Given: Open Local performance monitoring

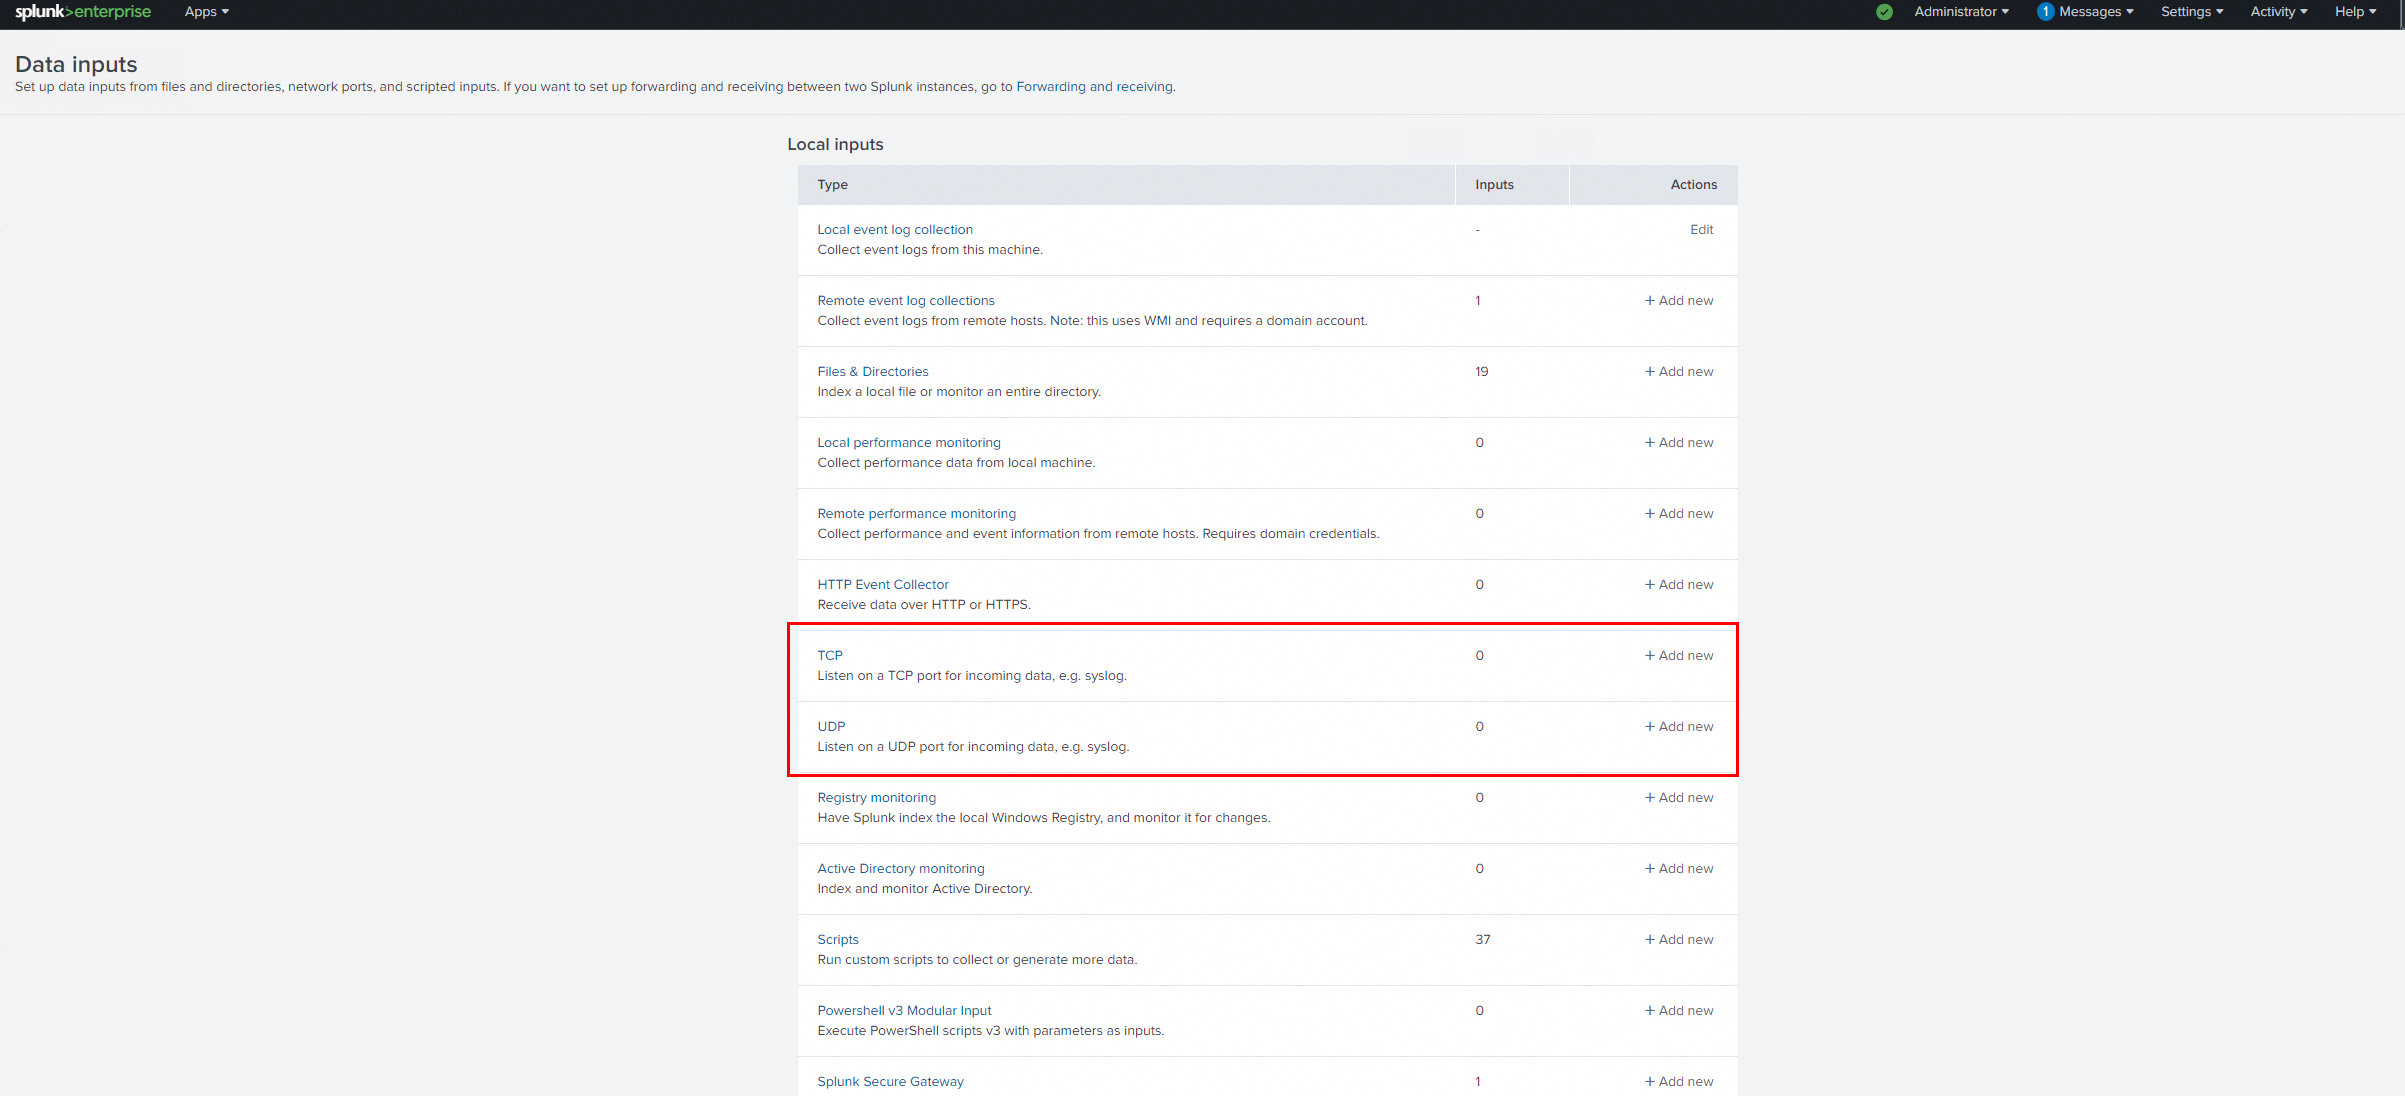Looking at the screenshot, I should point(909,443).
